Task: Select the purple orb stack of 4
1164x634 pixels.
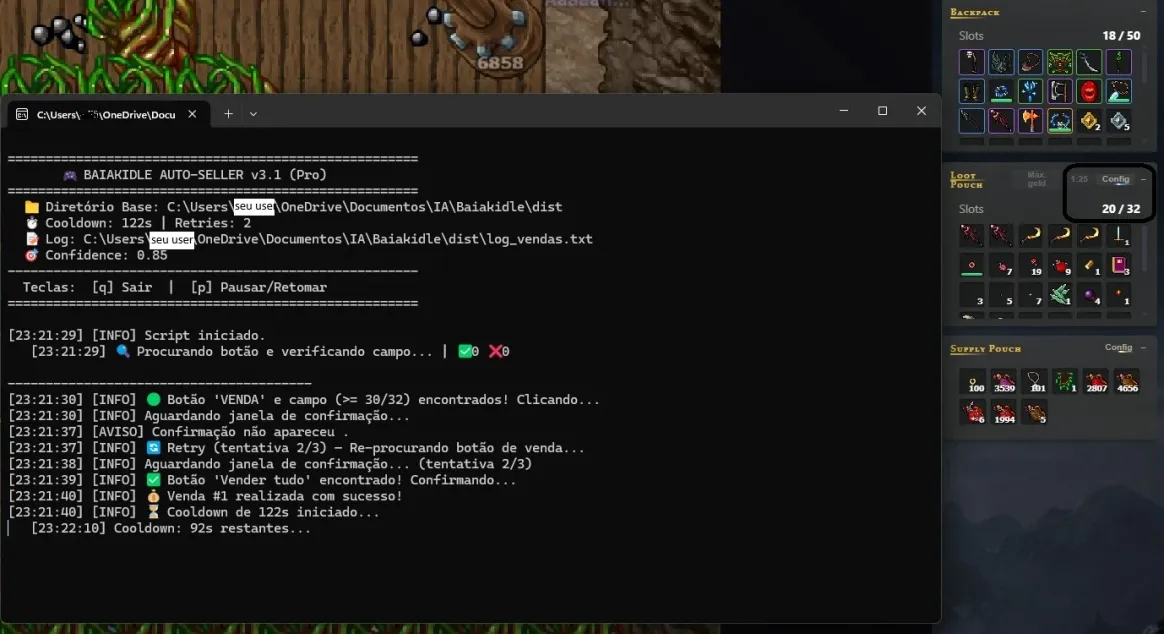Action: pos(1089,295)
